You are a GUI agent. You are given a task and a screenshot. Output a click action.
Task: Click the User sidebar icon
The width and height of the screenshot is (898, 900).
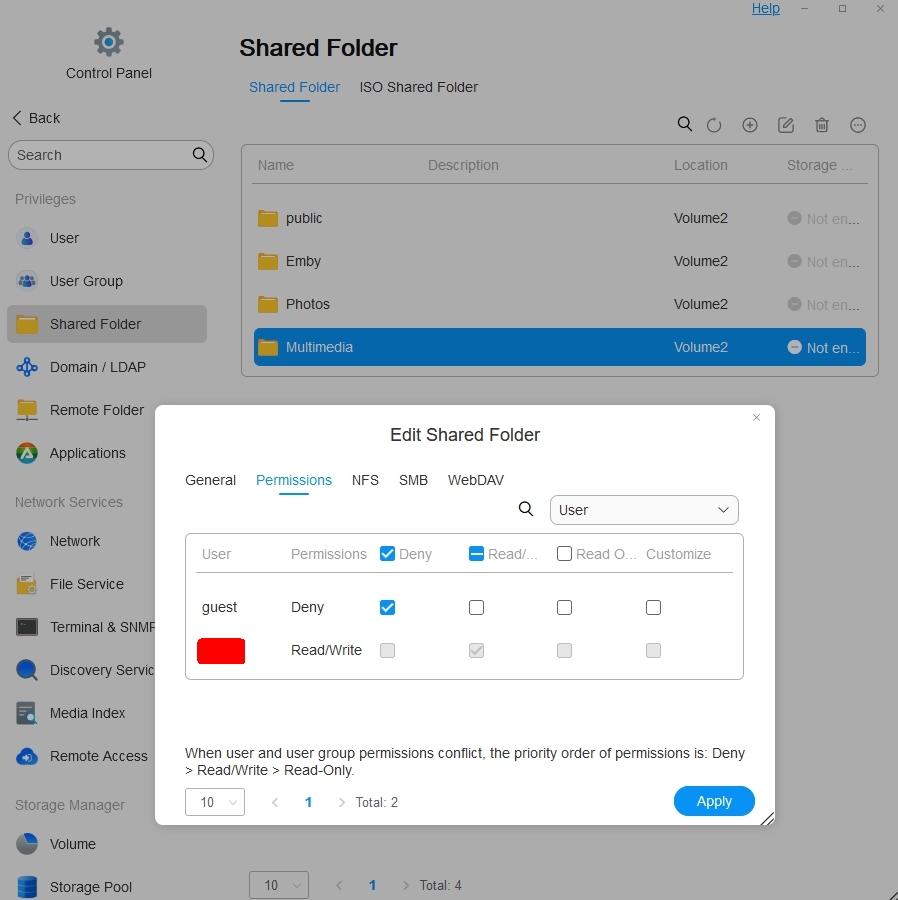click(x=27, y=238)
